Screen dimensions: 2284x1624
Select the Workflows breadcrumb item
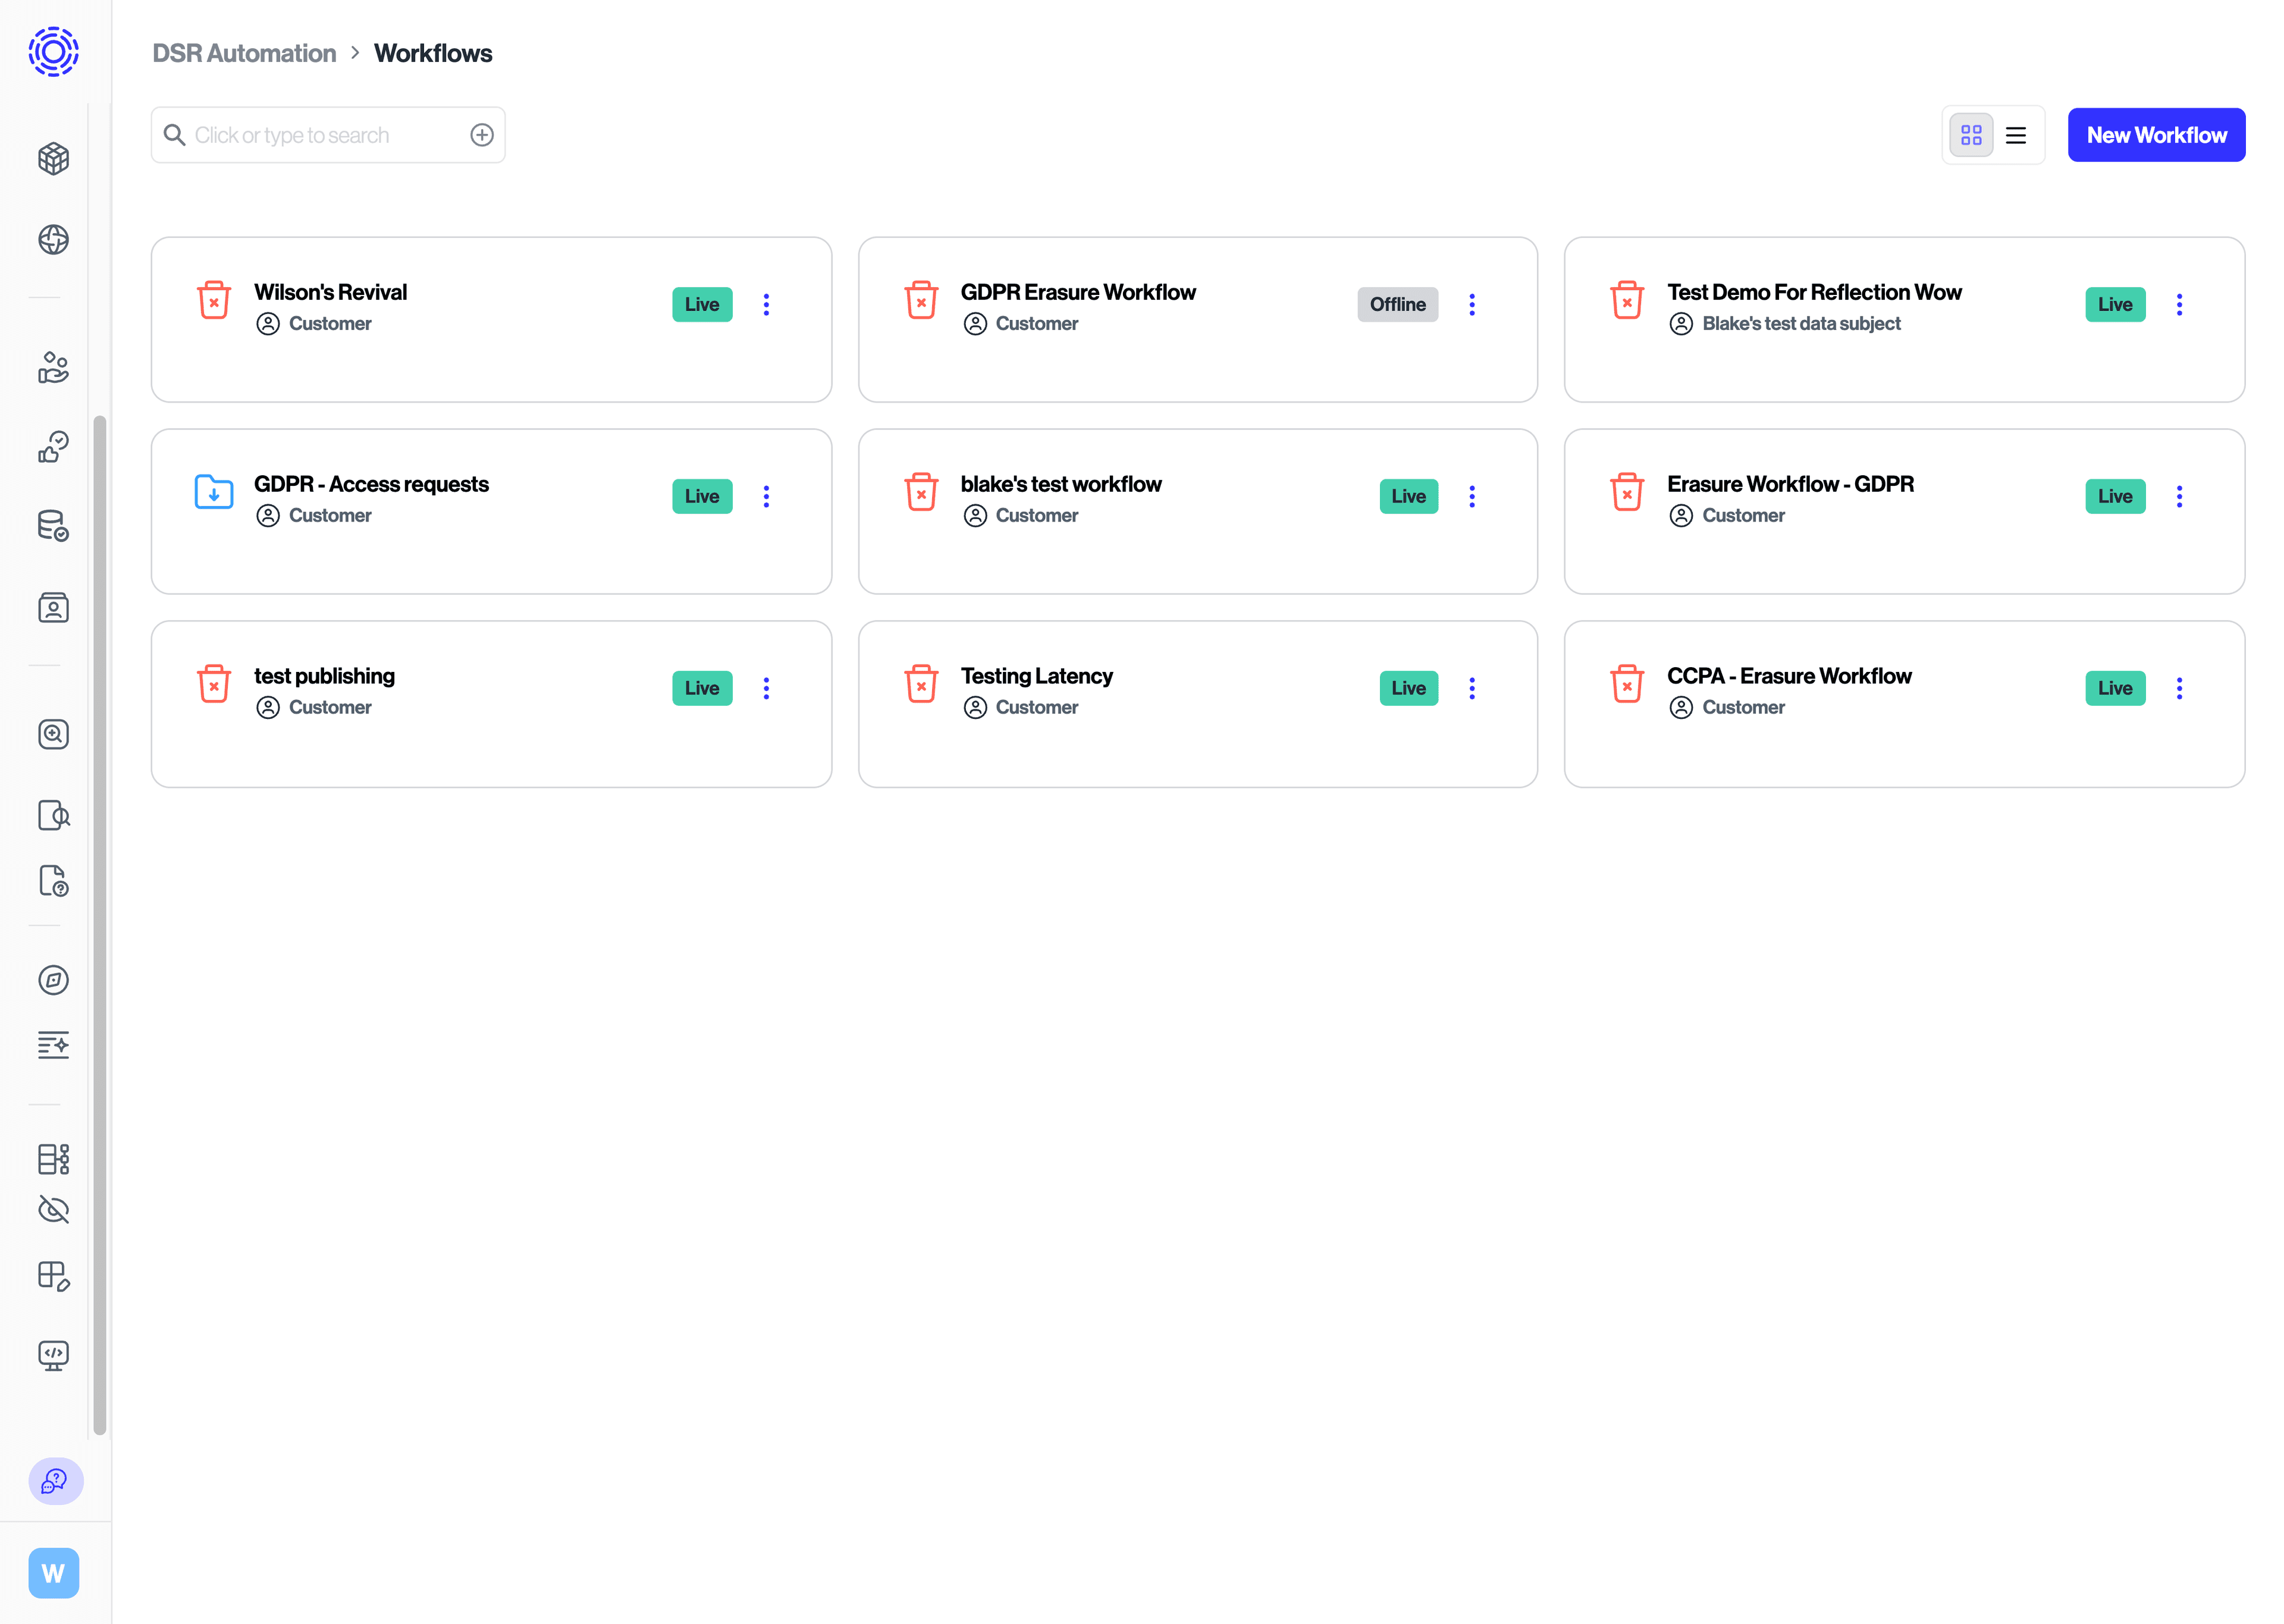433,53
